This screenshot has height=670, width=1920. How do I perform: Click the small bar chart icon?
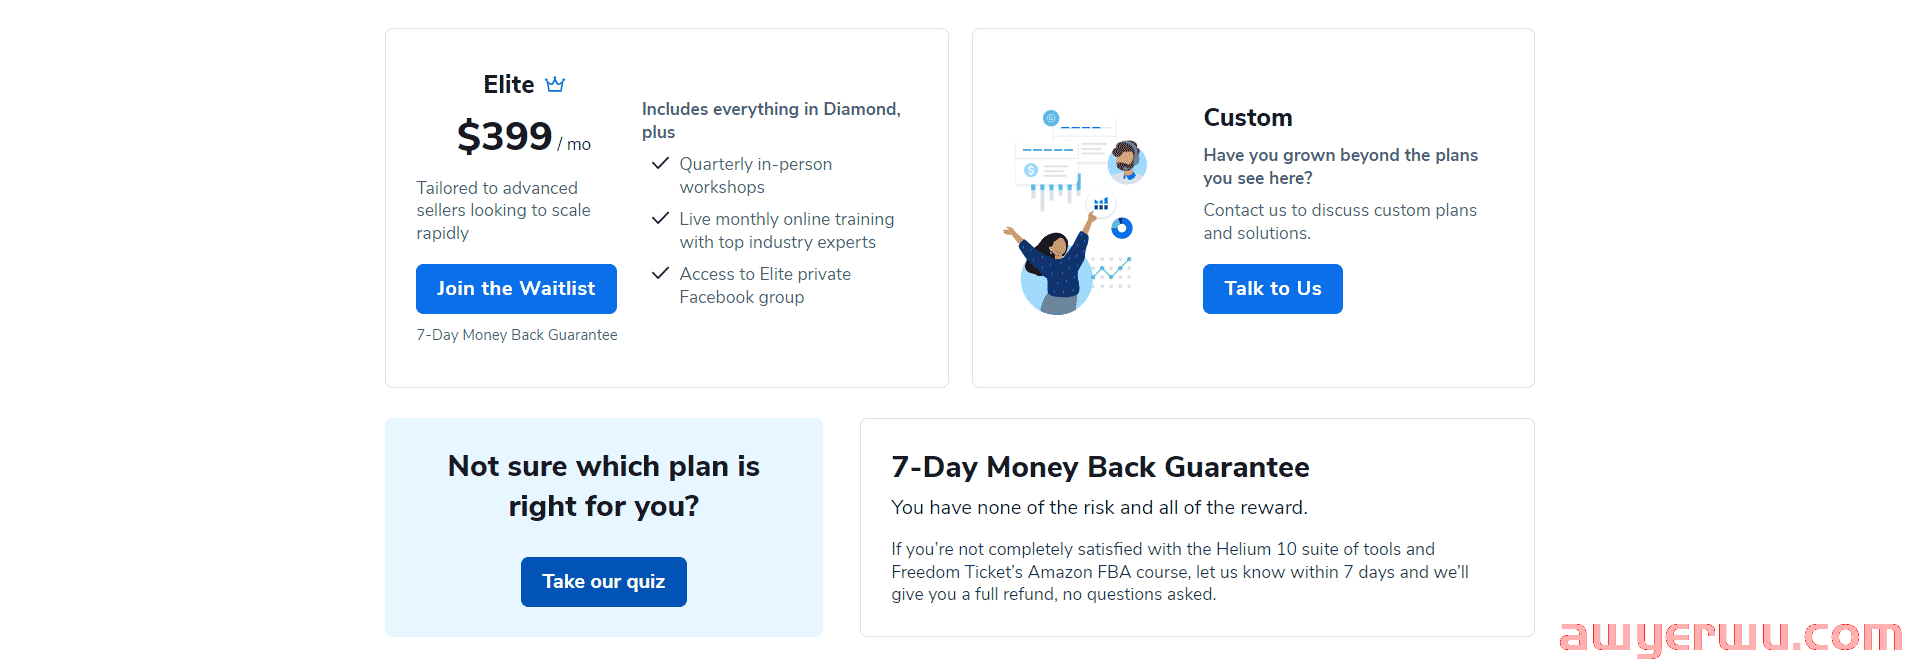point(1101,204)
